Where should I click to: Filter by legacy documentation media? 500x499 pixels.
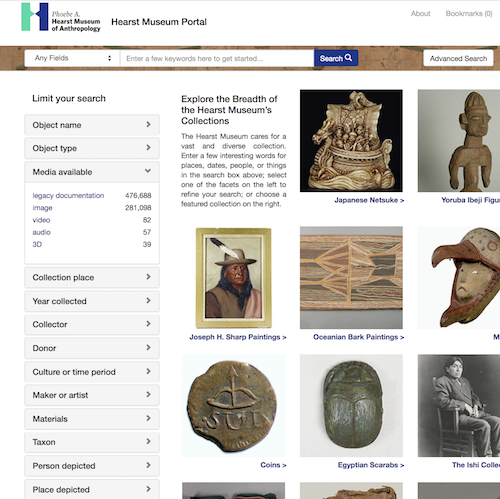68,195
